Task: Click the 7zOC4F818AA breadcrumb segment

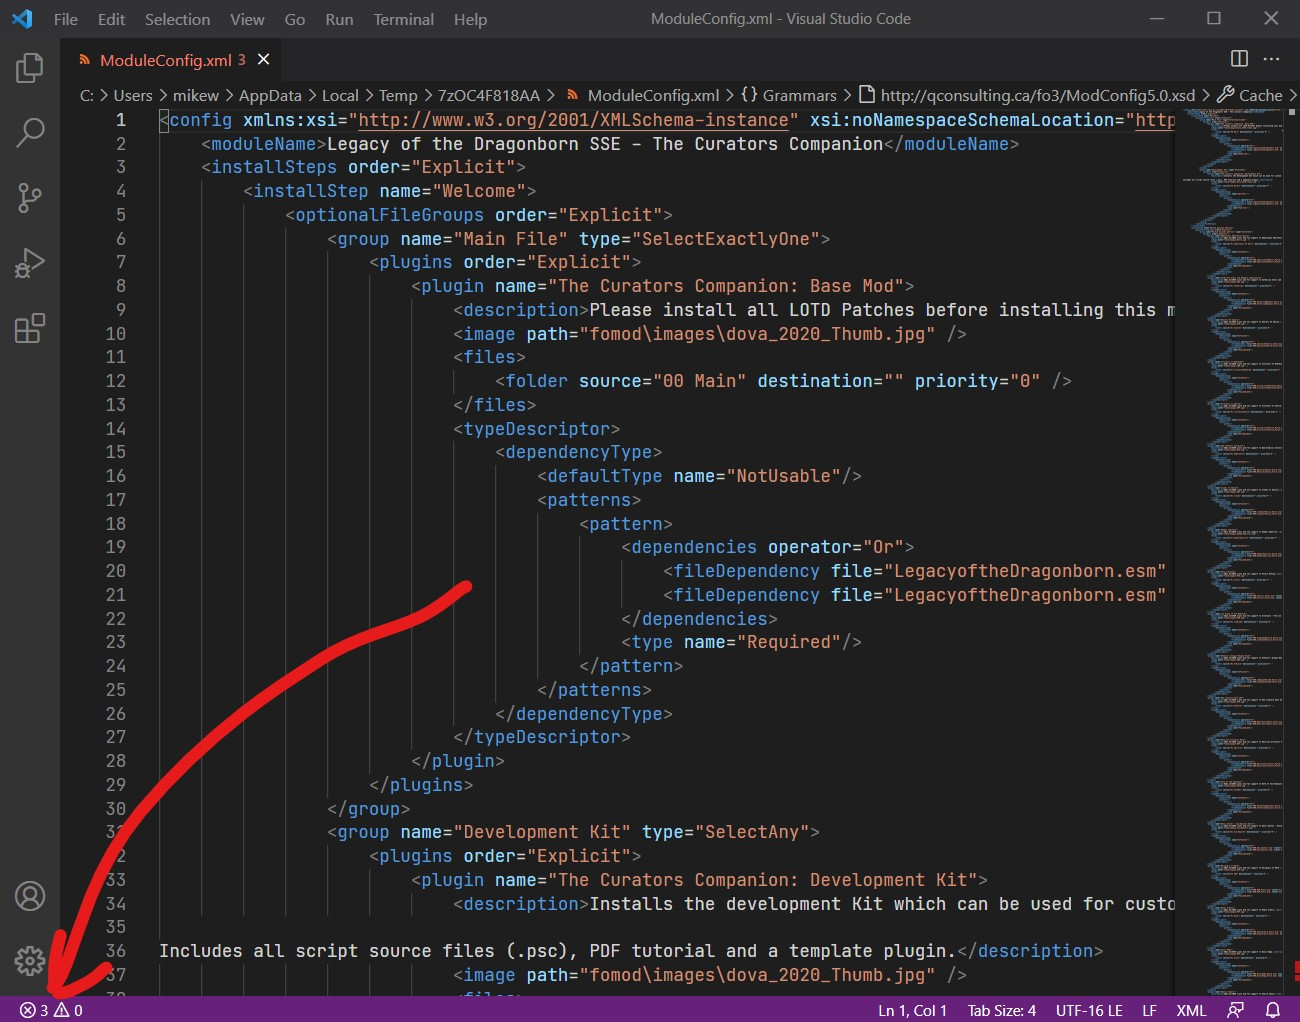Action: coord(489,96)
